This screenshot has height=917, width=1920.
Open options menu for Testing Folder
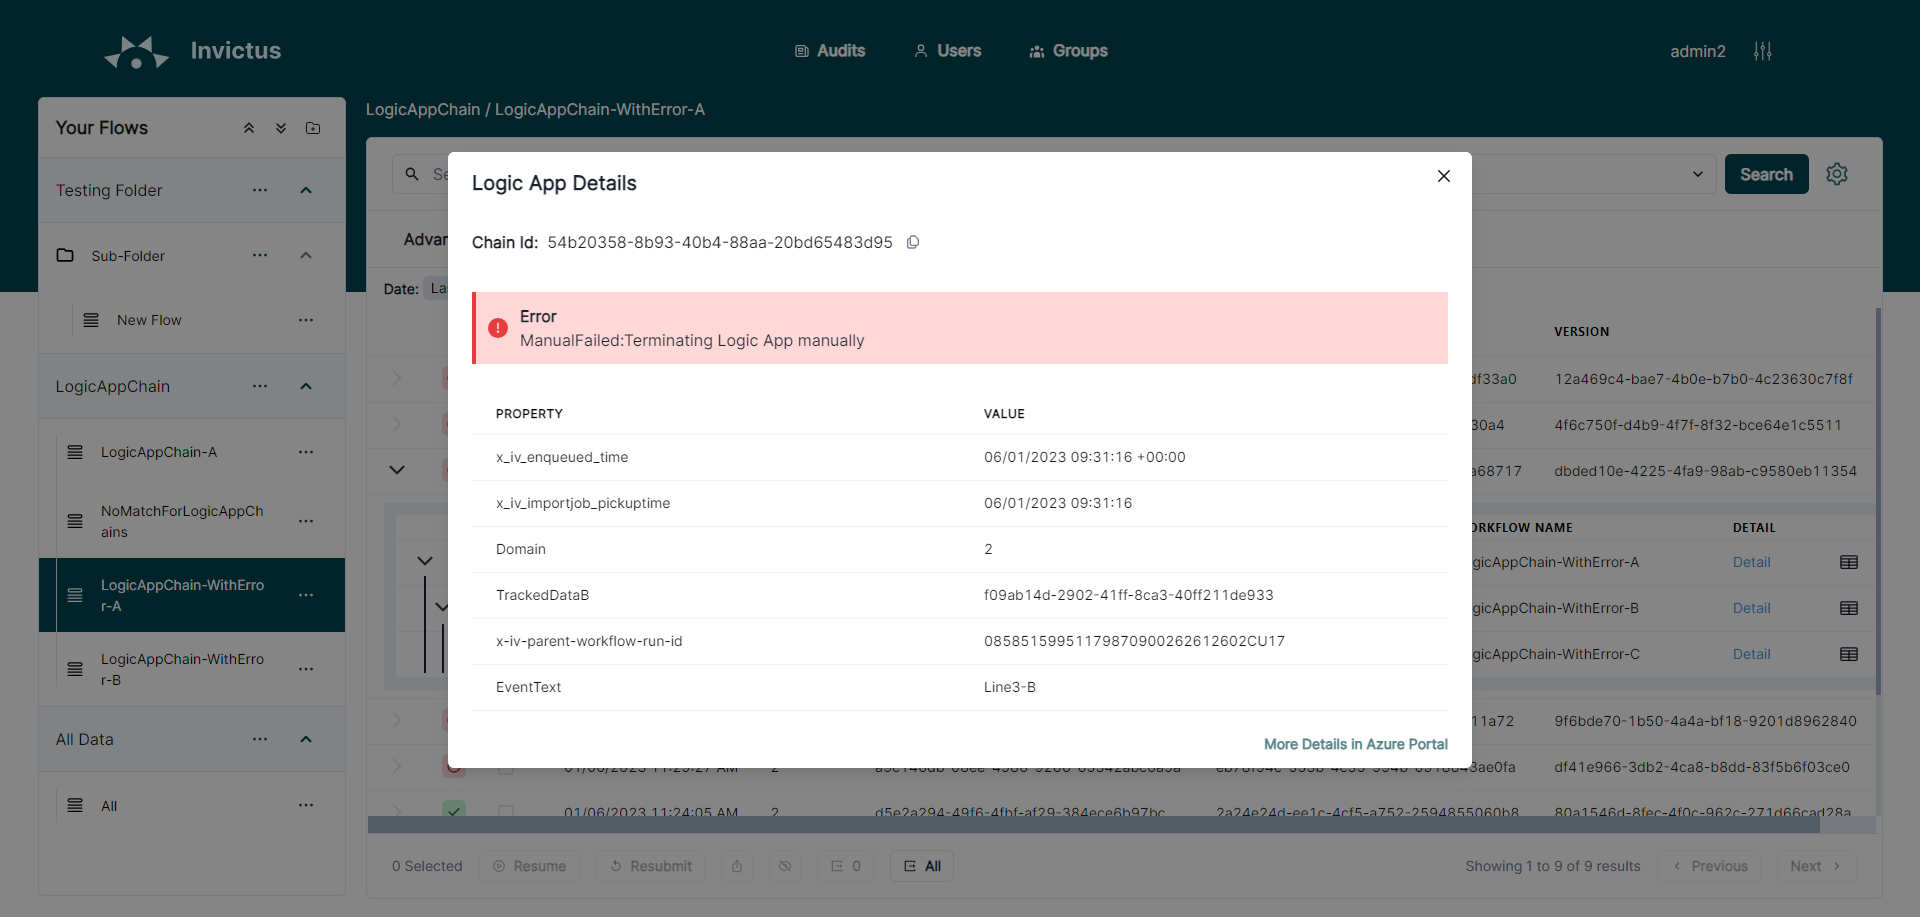pos(260,190)
